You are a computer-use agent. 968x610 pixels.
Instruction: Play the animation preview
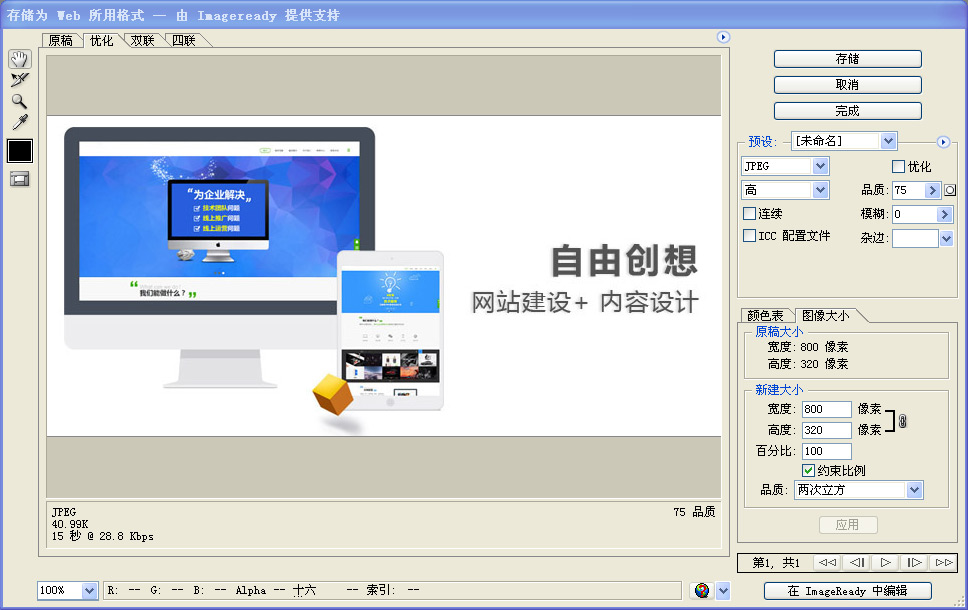[x=884, y=563]
